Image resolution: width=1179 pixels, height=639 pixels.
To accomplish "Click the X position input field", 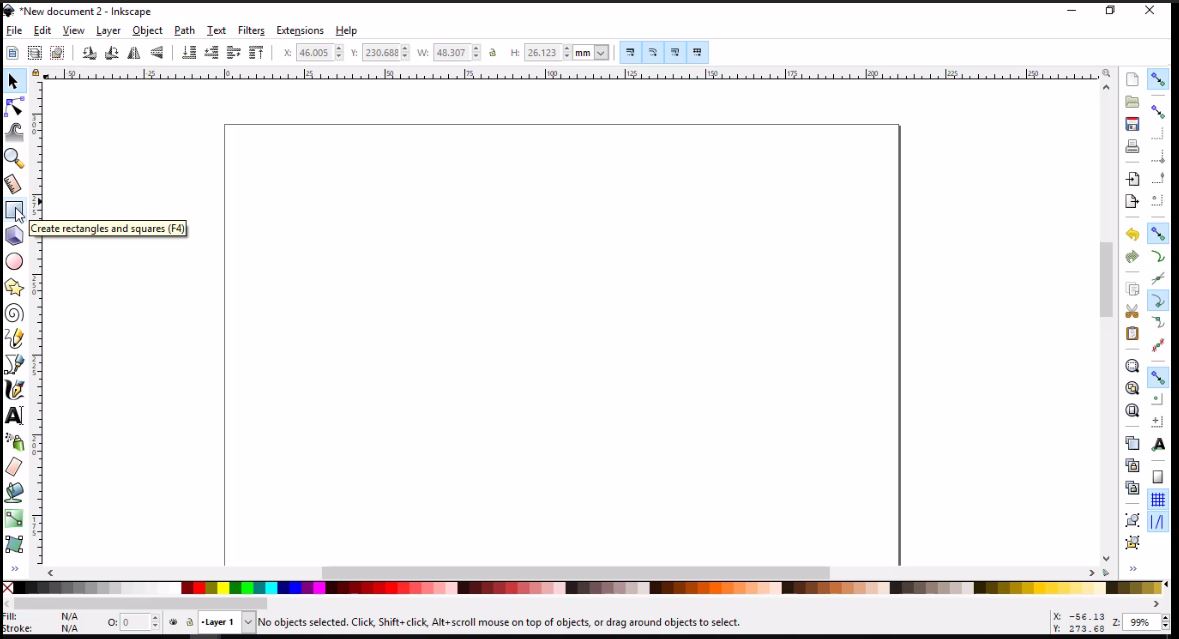I will click(x=314, y=53).
